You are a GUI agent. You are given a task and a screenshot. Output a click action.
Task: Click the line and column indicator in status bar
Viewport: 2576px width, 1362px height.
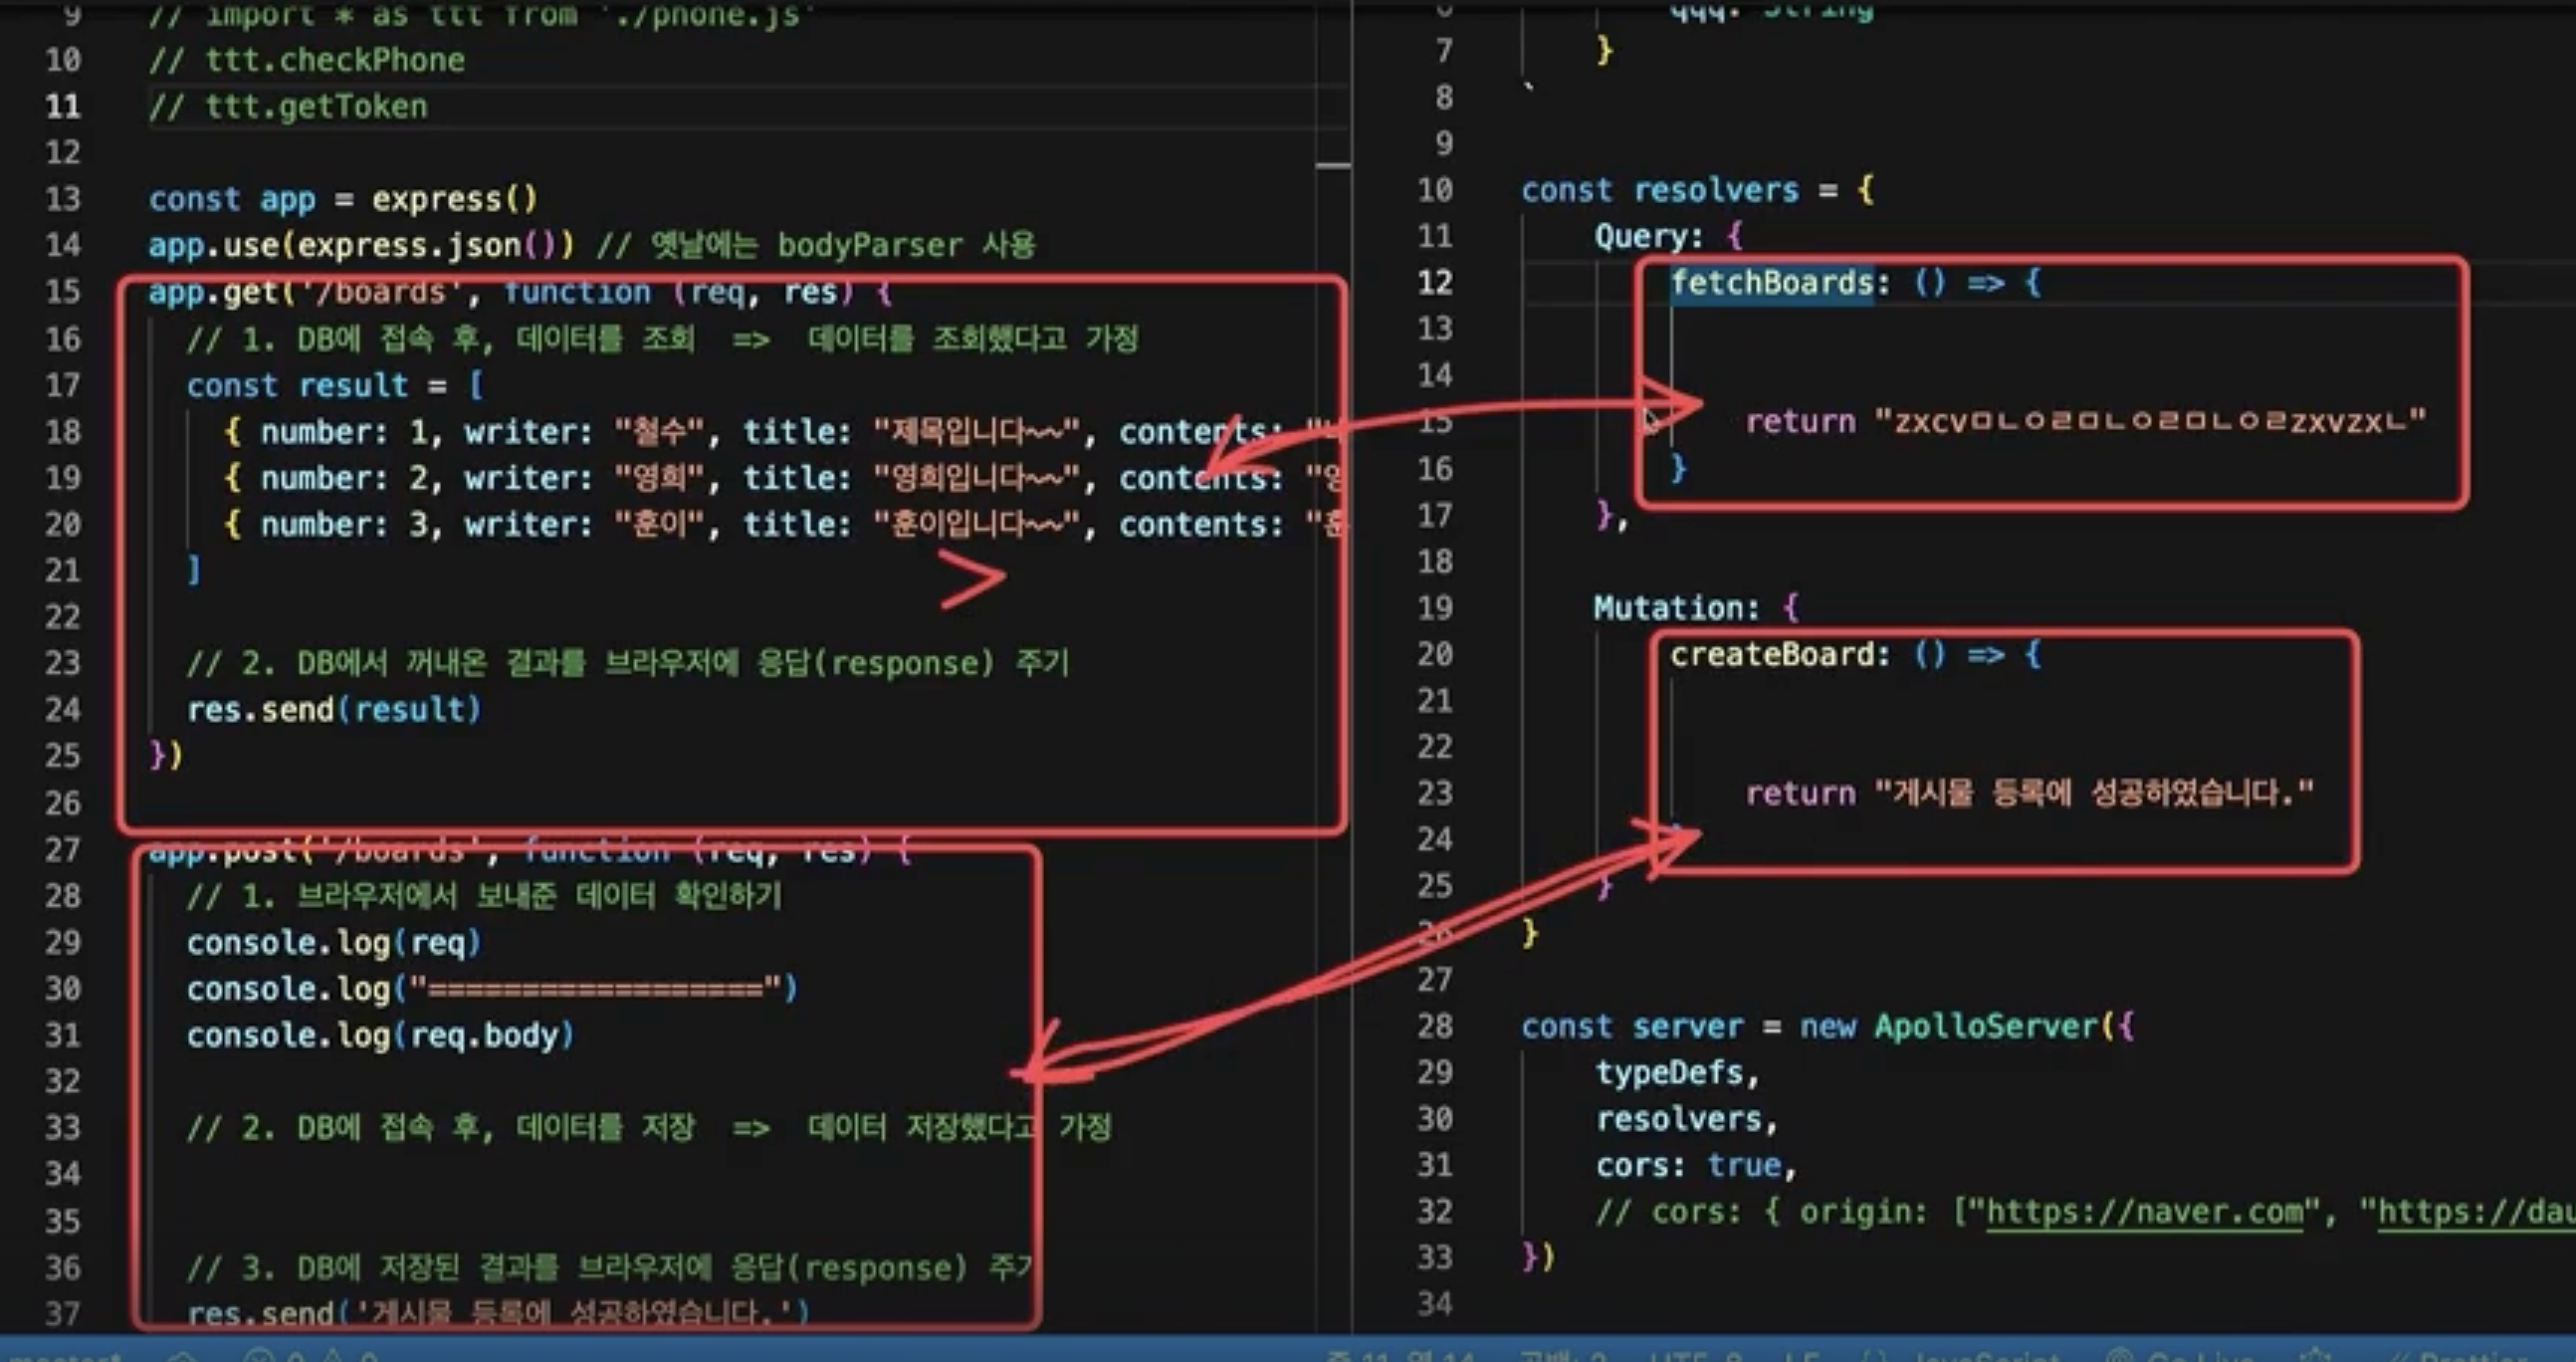pos(1400,1356)
